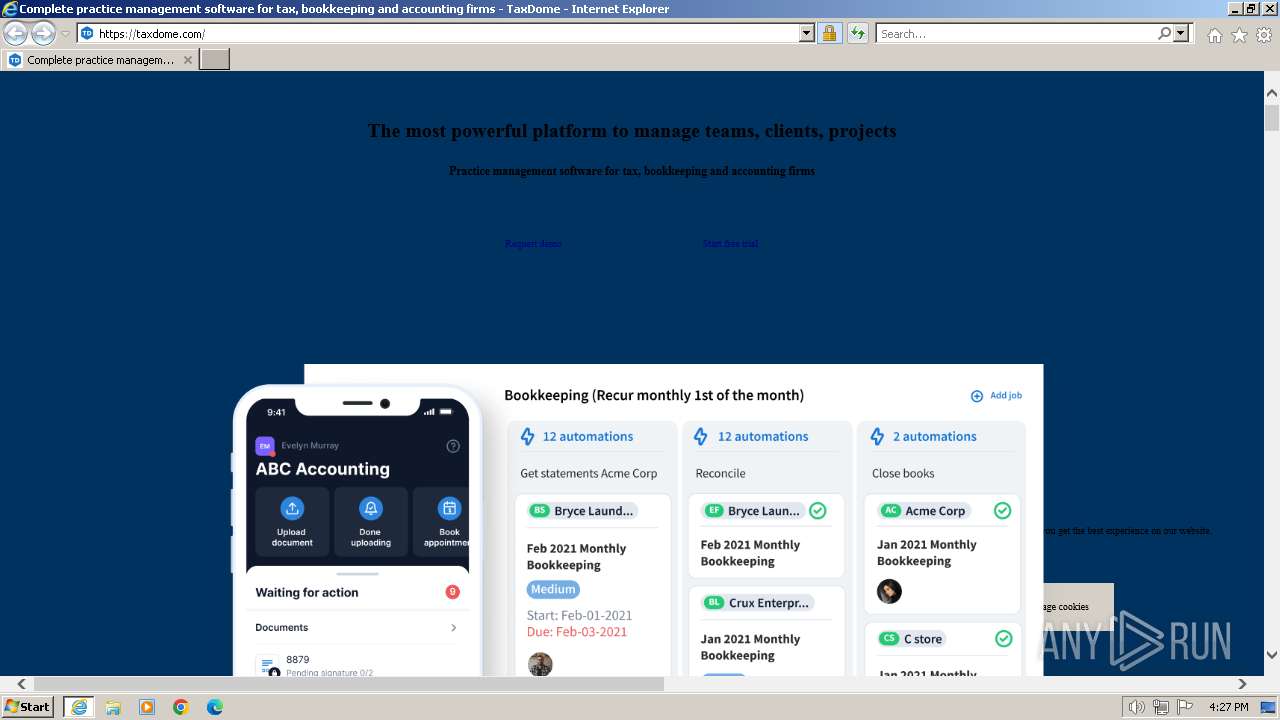Open the Favorites star icon
1280x720 pixels.
pyautogui.click(x=1239, y=35)
